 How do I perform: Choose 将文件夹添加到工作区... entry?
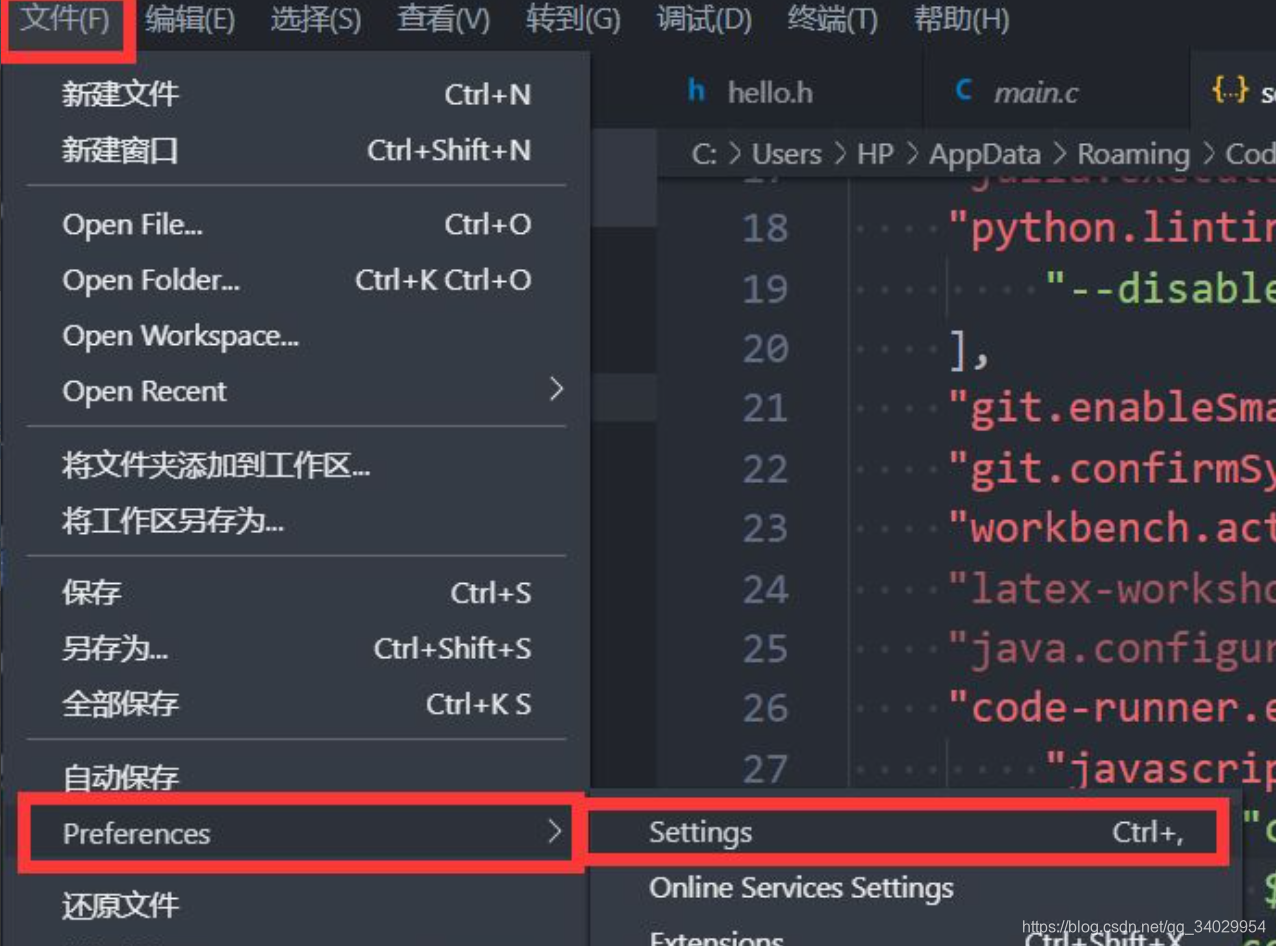[x=296, y=465]
